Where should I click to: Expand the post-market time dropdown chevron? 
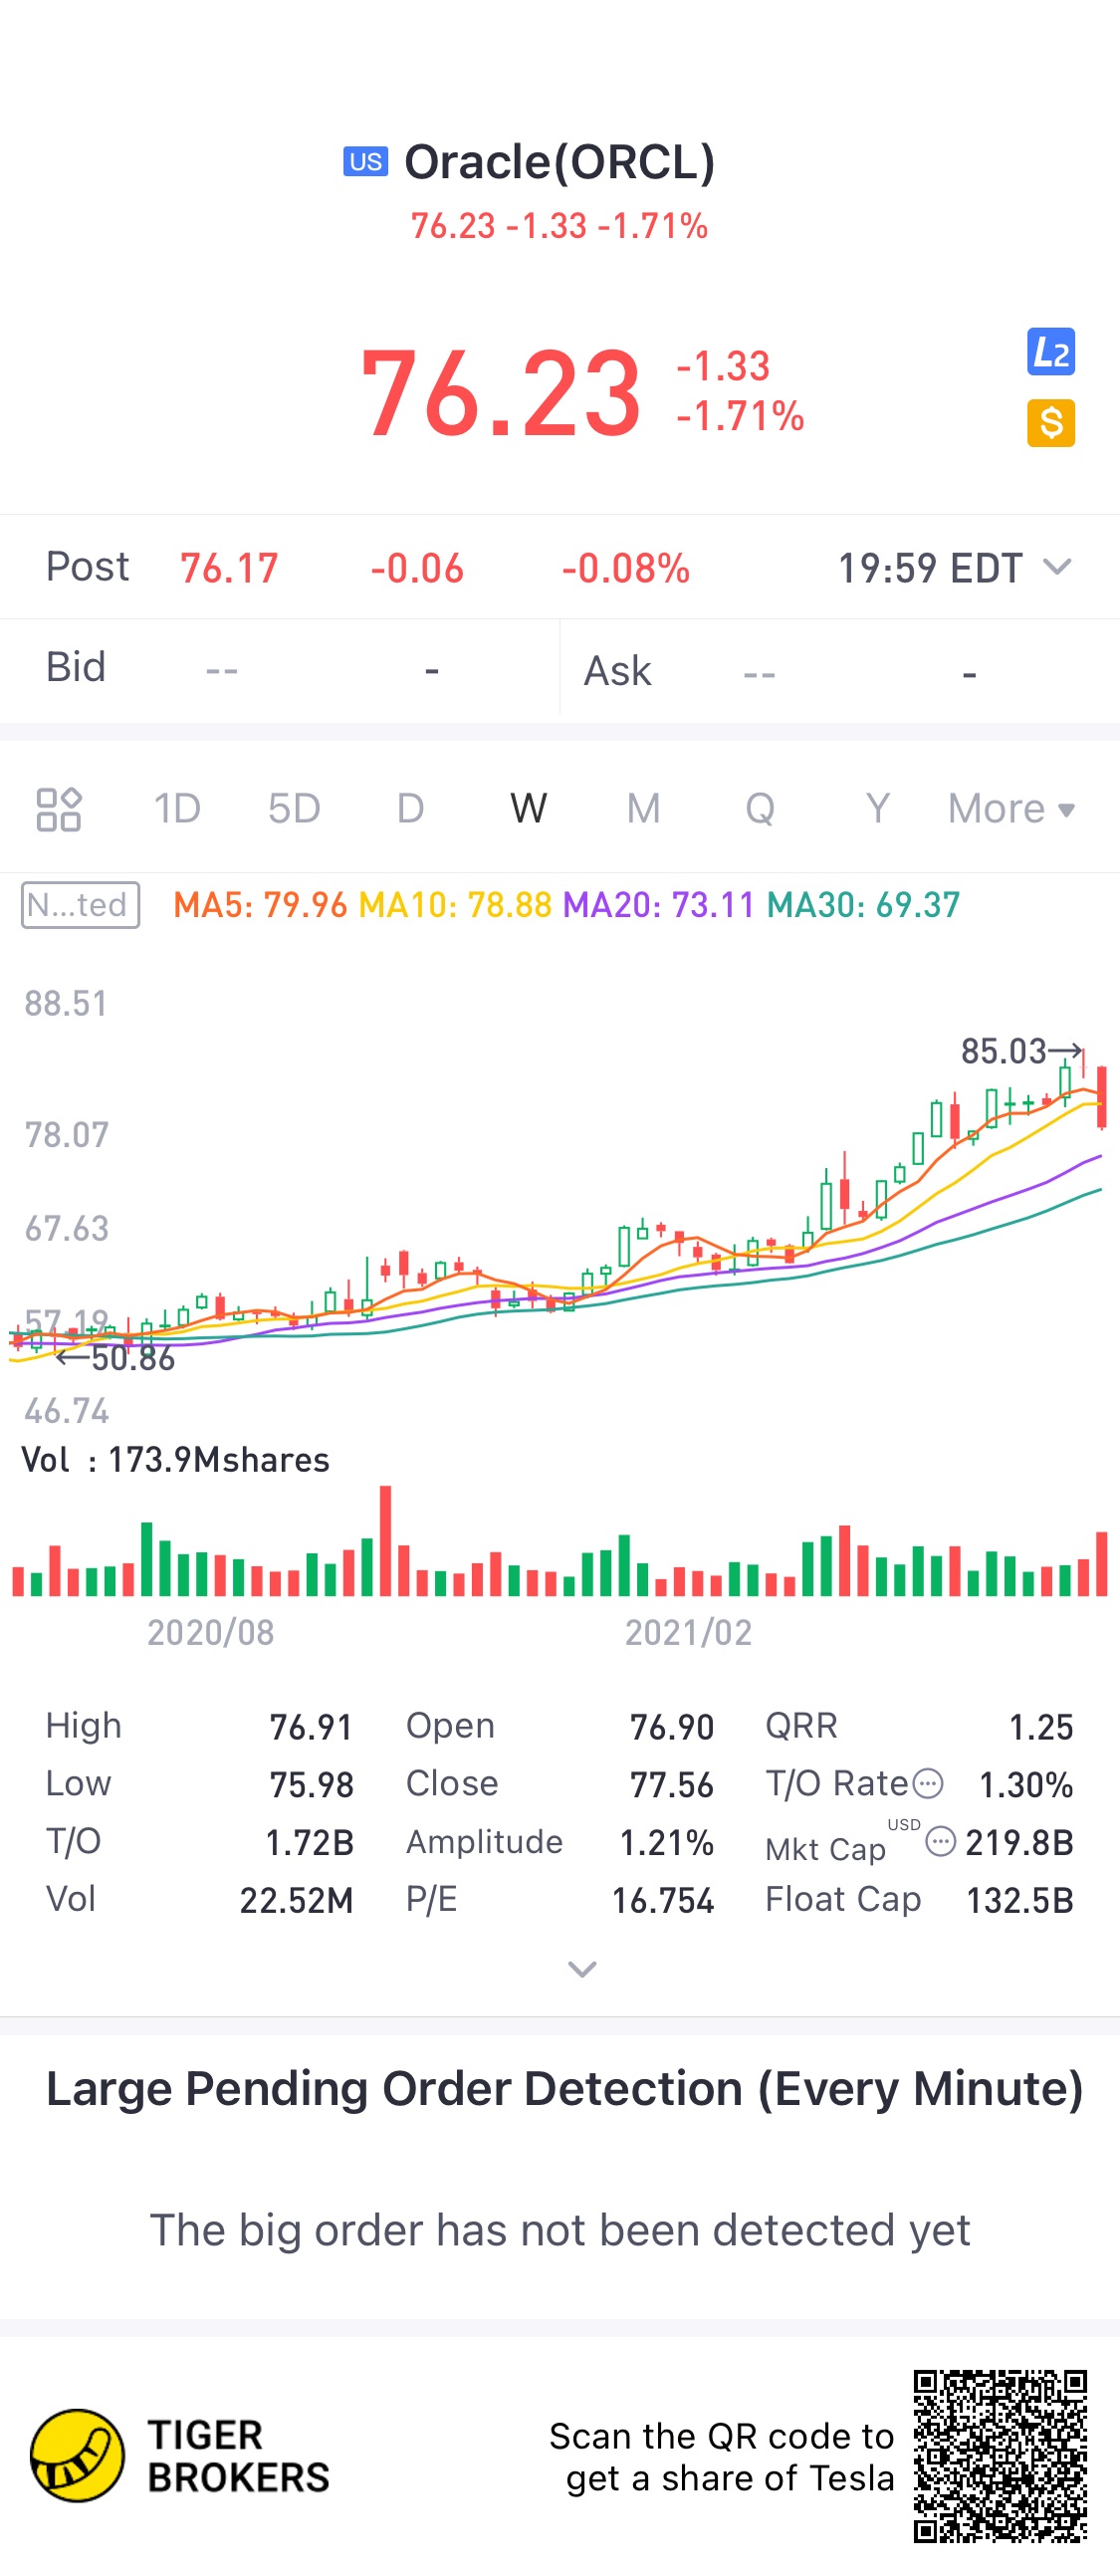(x=1057, y=567)
